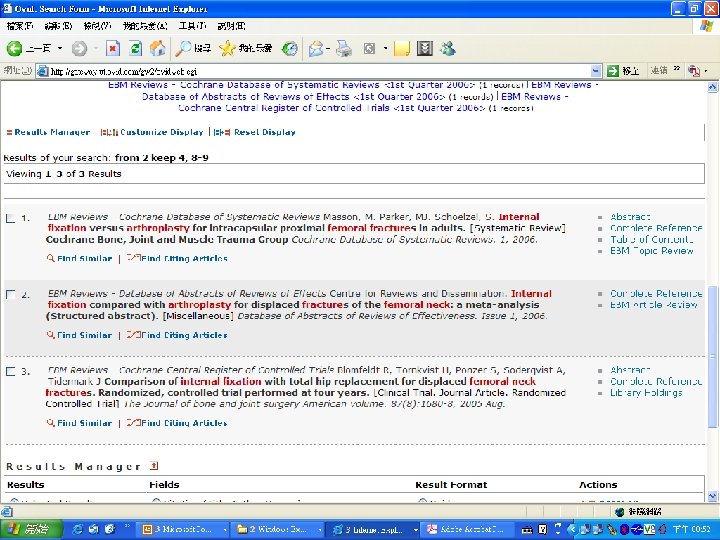Click the page icon in the address bar
The height and width of the screenshot is (540, 720).
click(x=43, y=71)
